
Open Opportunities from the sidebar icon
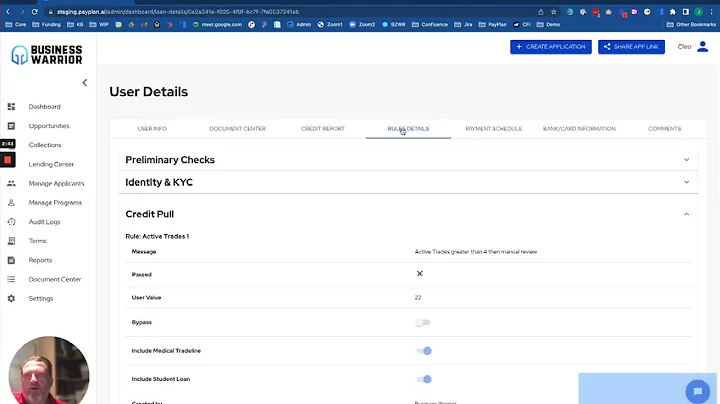point(10,126)
